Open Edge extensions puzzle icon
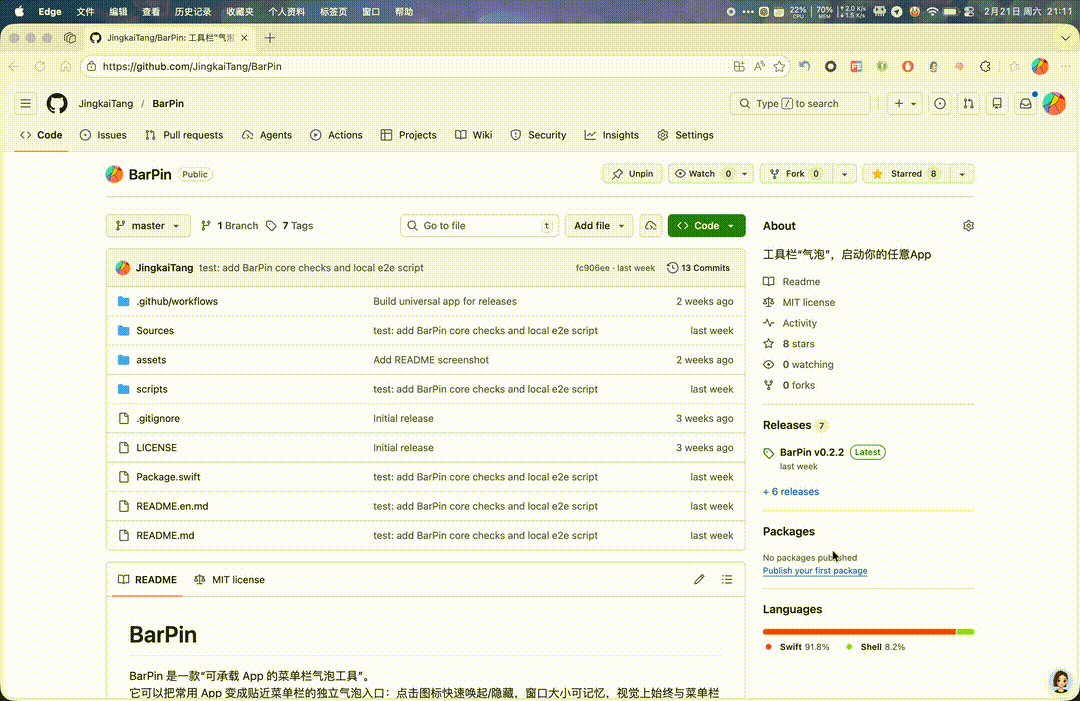1080x701 pixels. pos(986,67)
